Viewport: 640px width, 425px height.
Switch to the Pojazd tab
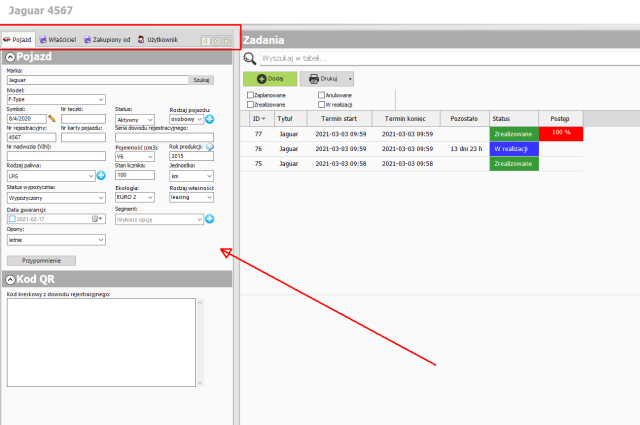tap(18, 40)
